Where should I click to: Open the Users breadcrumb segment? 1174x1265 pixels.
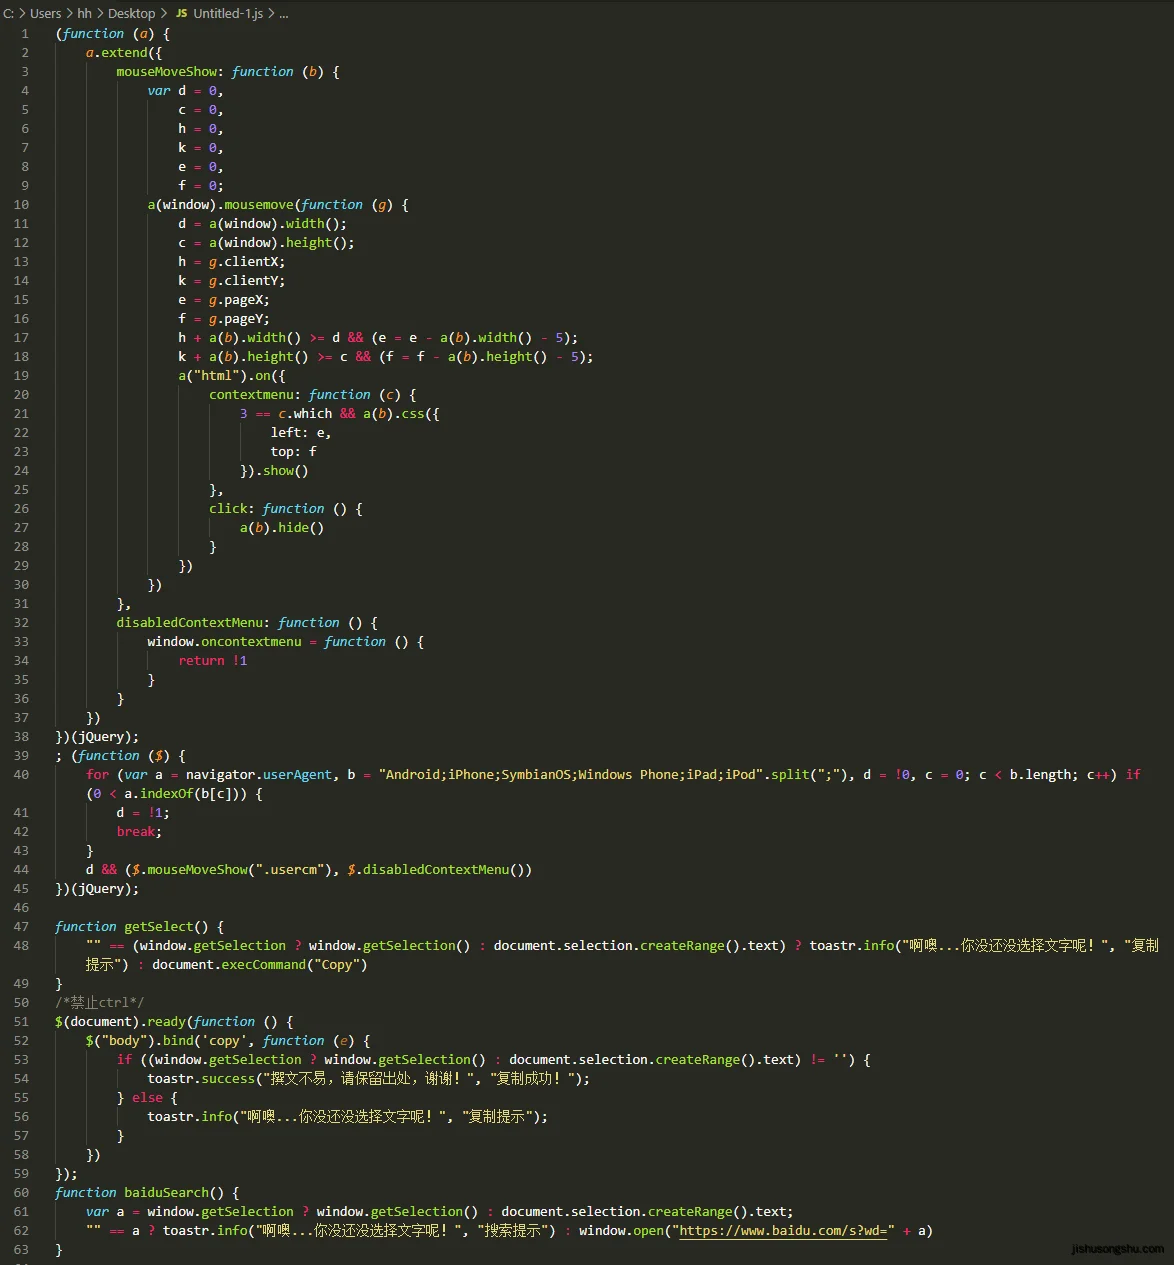(45, 13)
